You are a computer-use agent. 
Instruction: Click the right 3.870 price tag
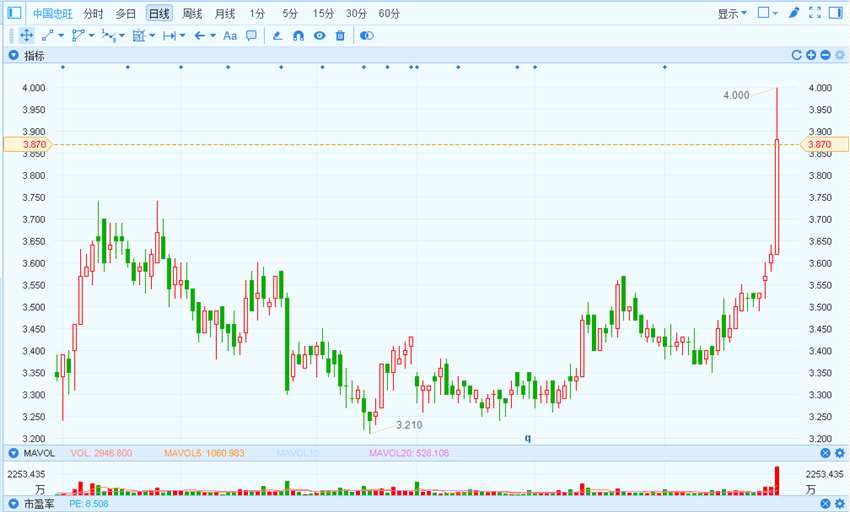tap(824, 144)
